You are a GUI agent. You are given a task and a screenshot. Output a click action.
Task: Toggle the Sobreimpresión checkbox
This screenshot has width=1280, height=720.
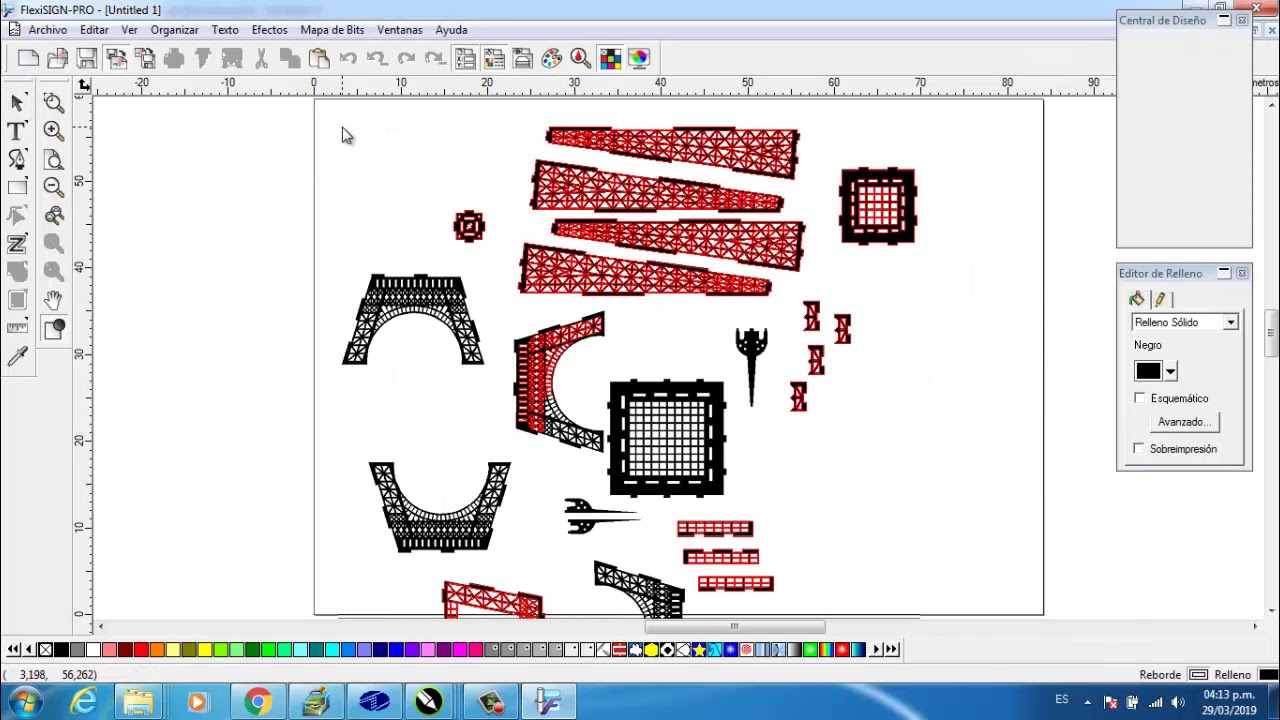(x=1139, y=449)
